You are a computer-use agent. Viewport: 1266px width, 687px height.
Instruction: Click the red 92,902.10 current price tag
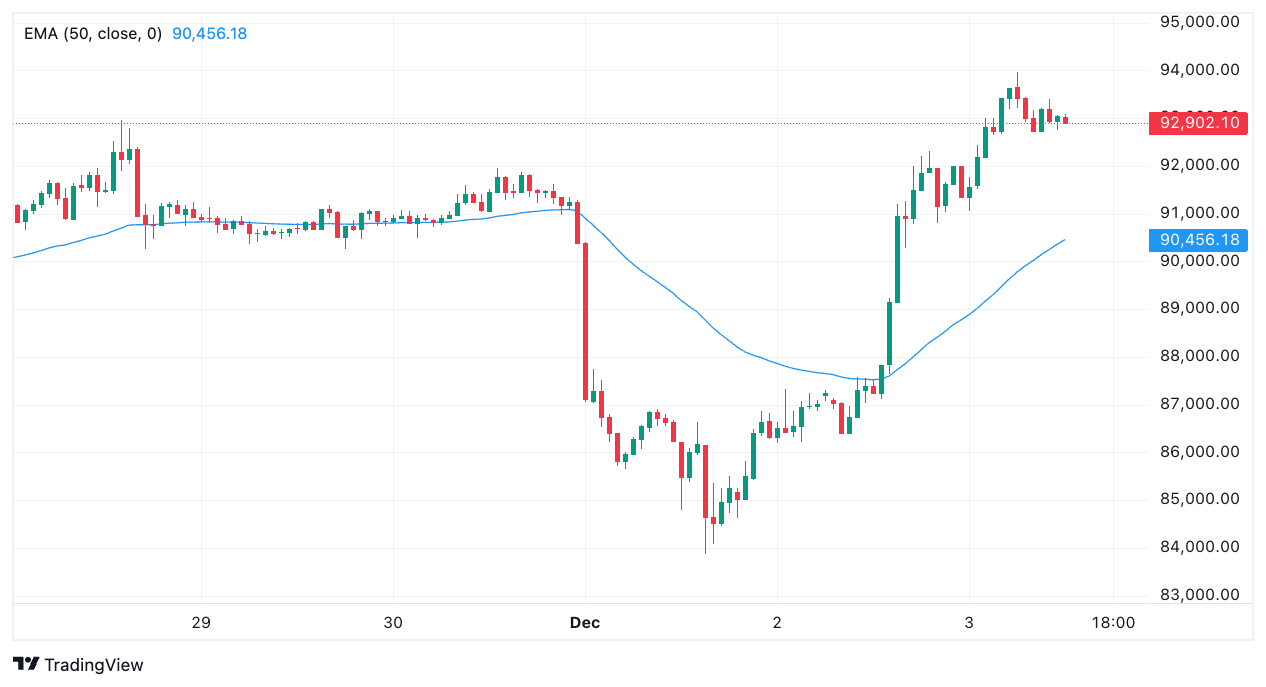click(1199, 123)
